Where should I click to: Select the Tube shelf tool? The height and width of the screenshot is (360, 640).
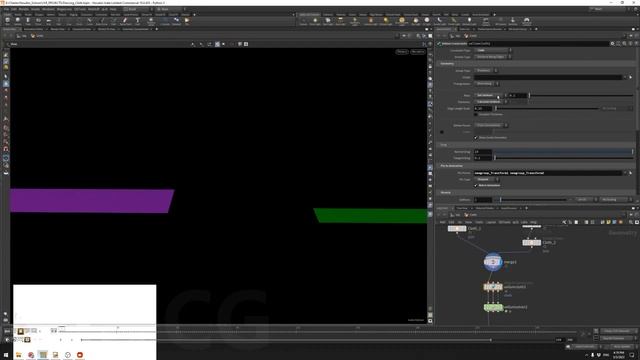coord(28,21)
